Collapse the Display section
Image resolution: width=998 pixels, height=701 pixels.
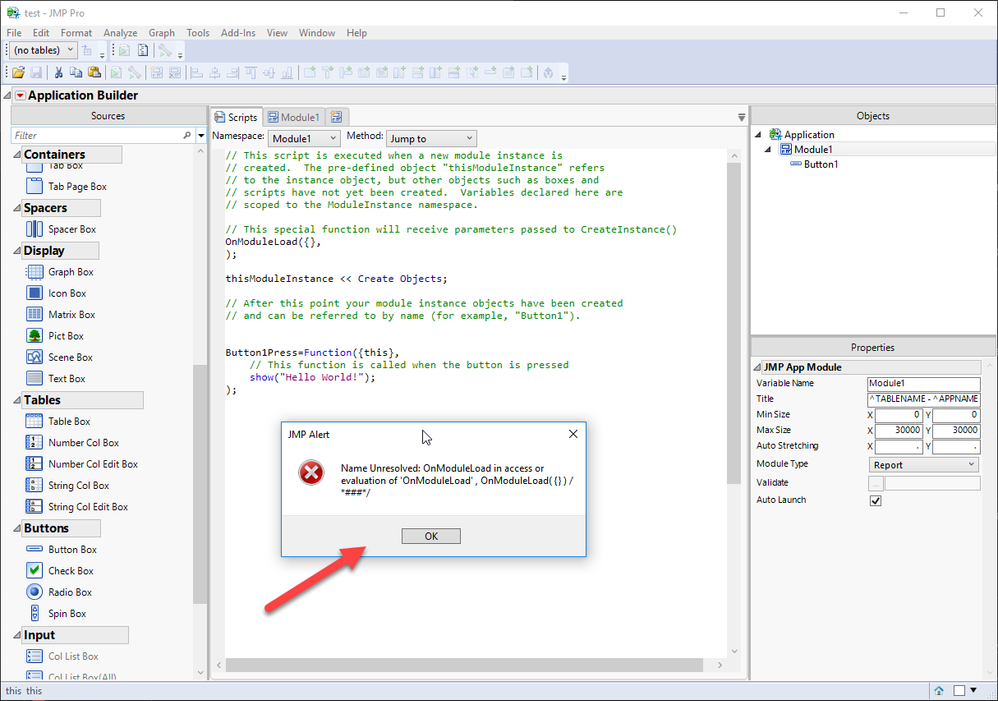[x=17, y=251]
